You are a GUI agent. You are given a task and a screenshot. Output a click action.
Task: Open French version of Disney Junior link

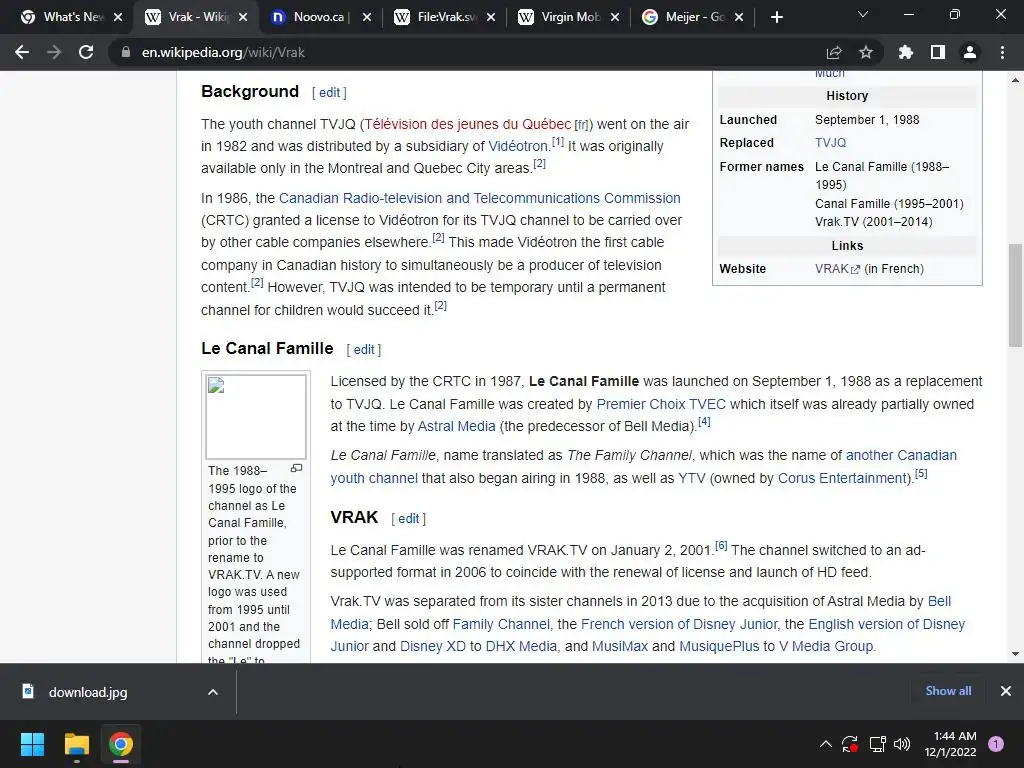click(679, 624)
